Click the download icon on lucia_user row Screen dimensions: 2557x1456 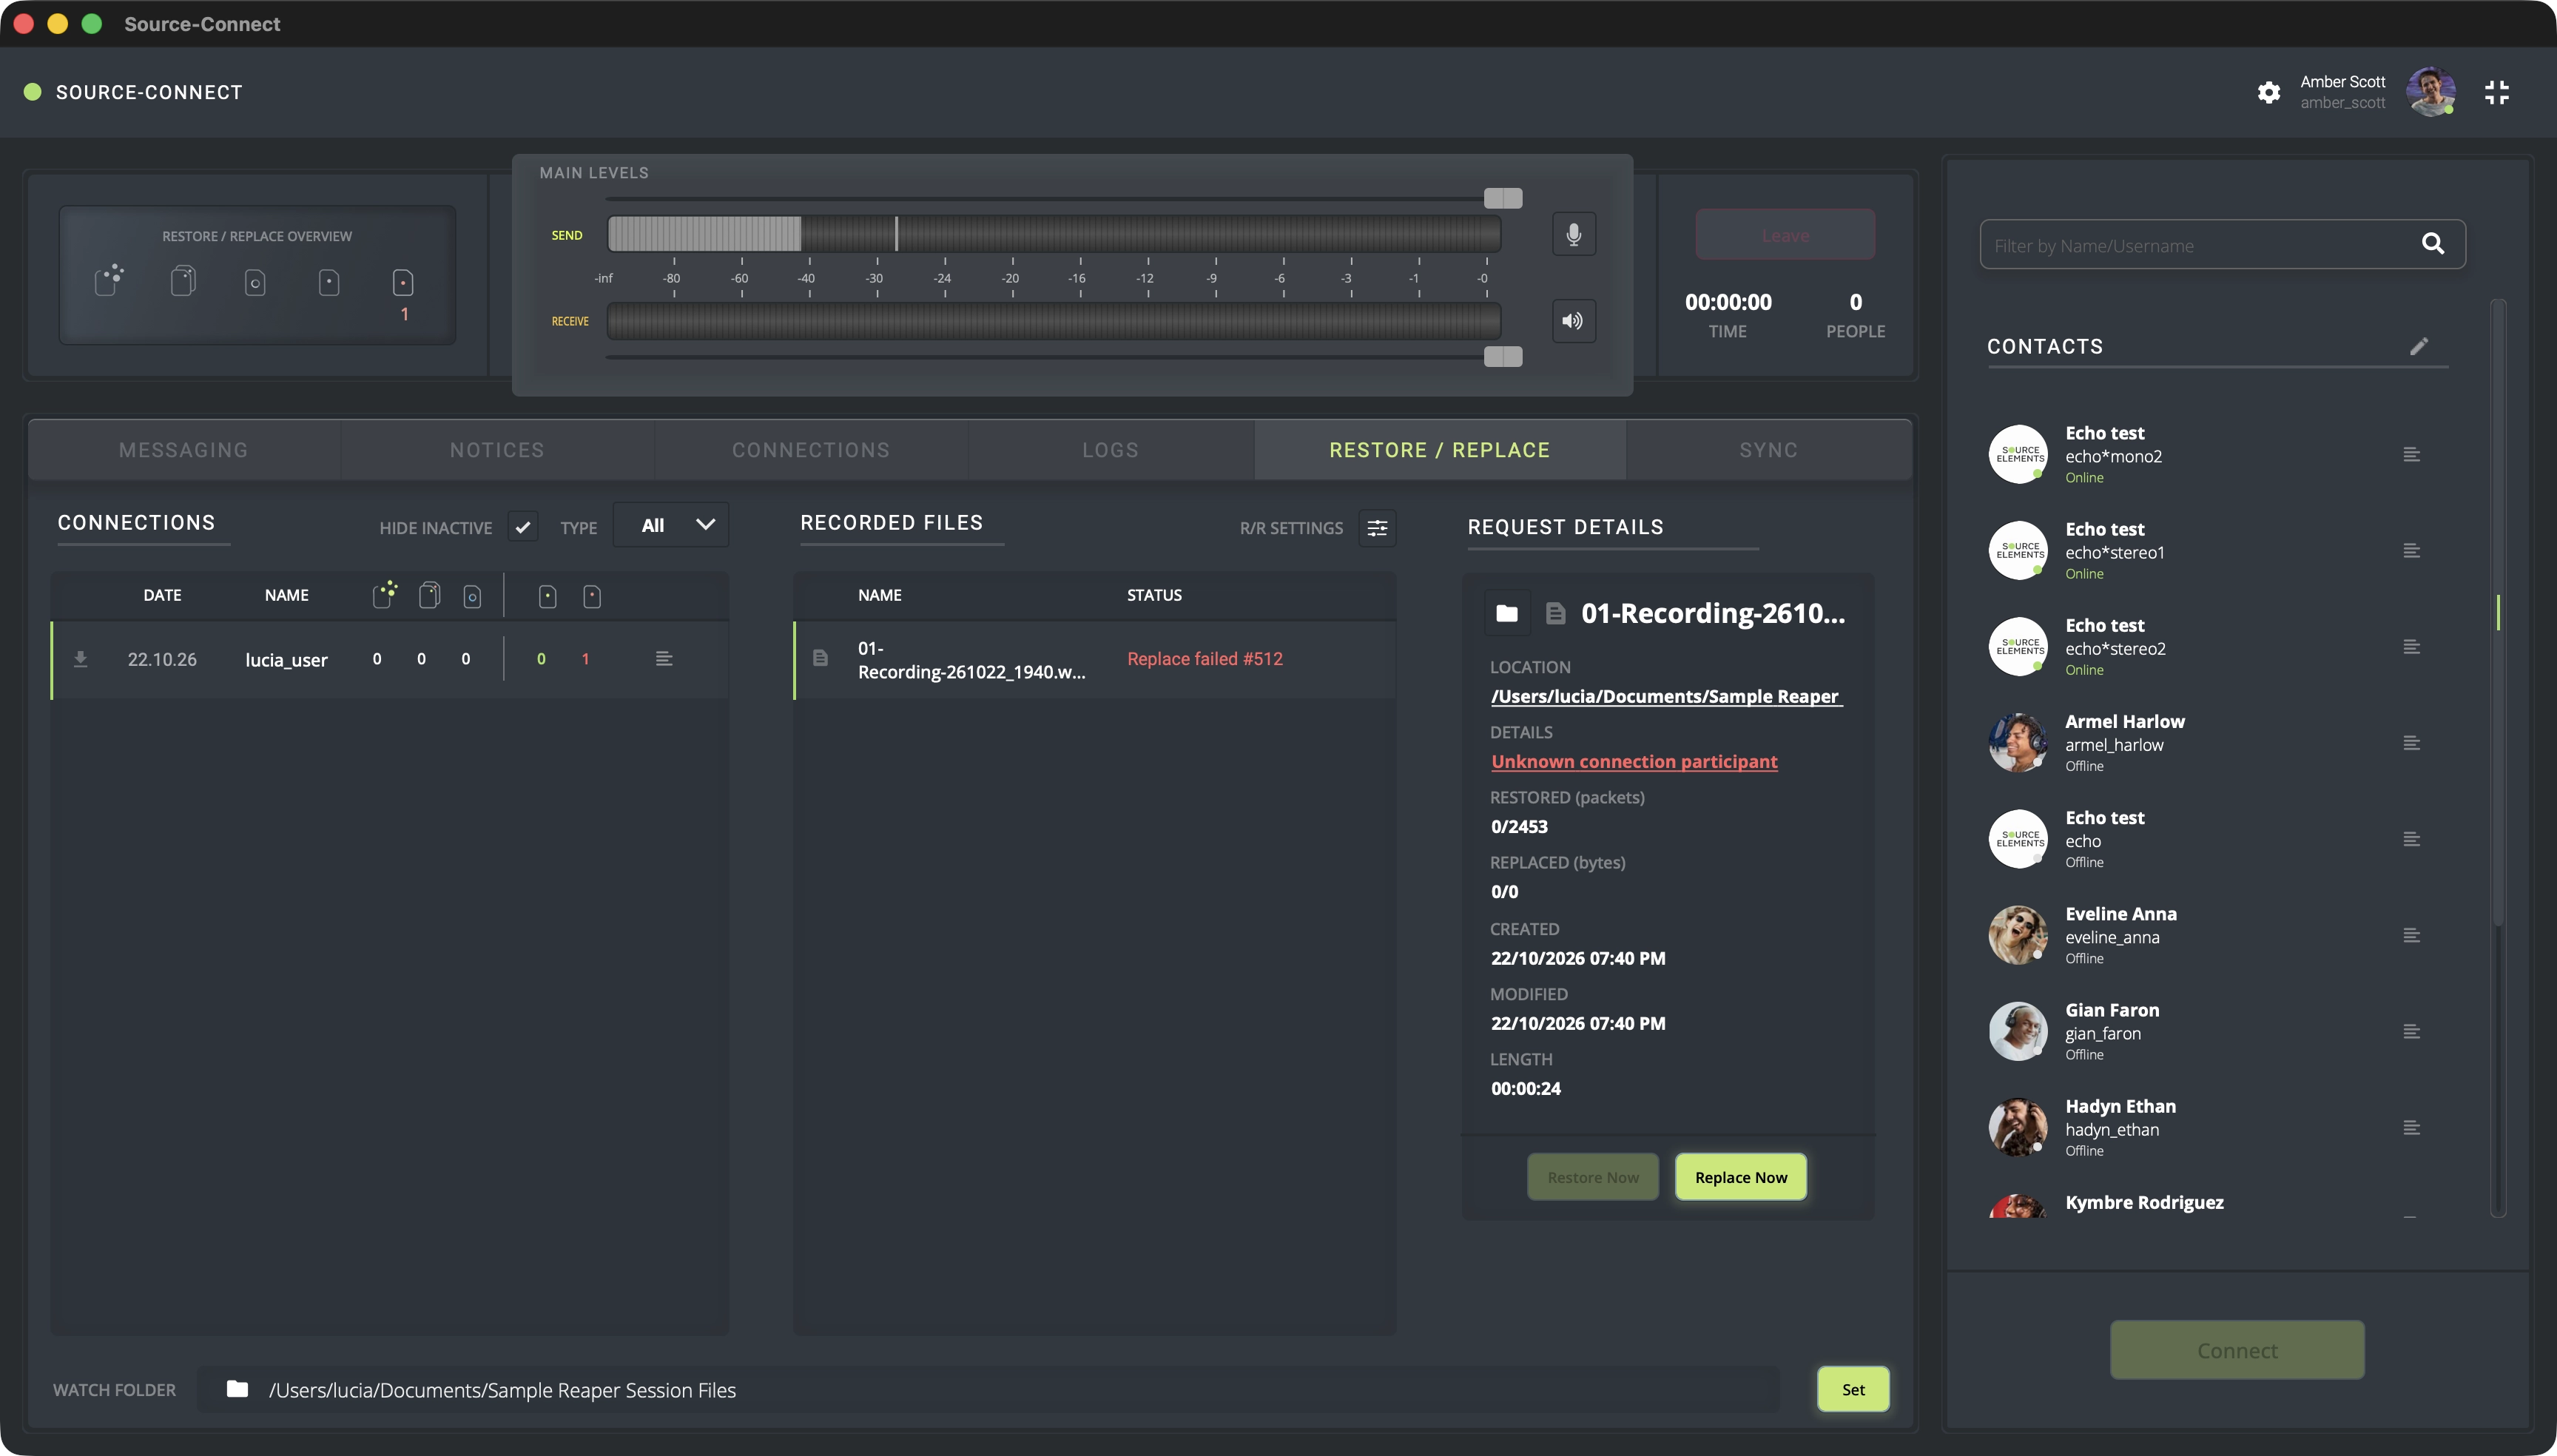tap(81, 659)
